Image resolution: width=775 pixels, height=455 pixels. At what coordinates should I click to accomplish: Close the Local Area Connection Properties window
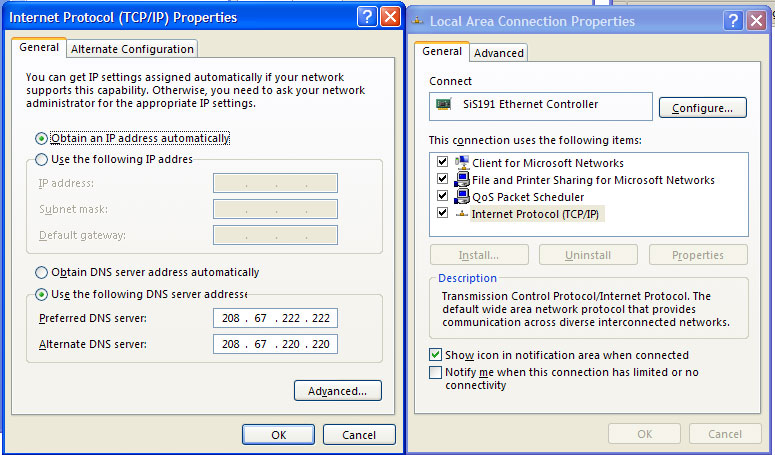click(756, 21)
